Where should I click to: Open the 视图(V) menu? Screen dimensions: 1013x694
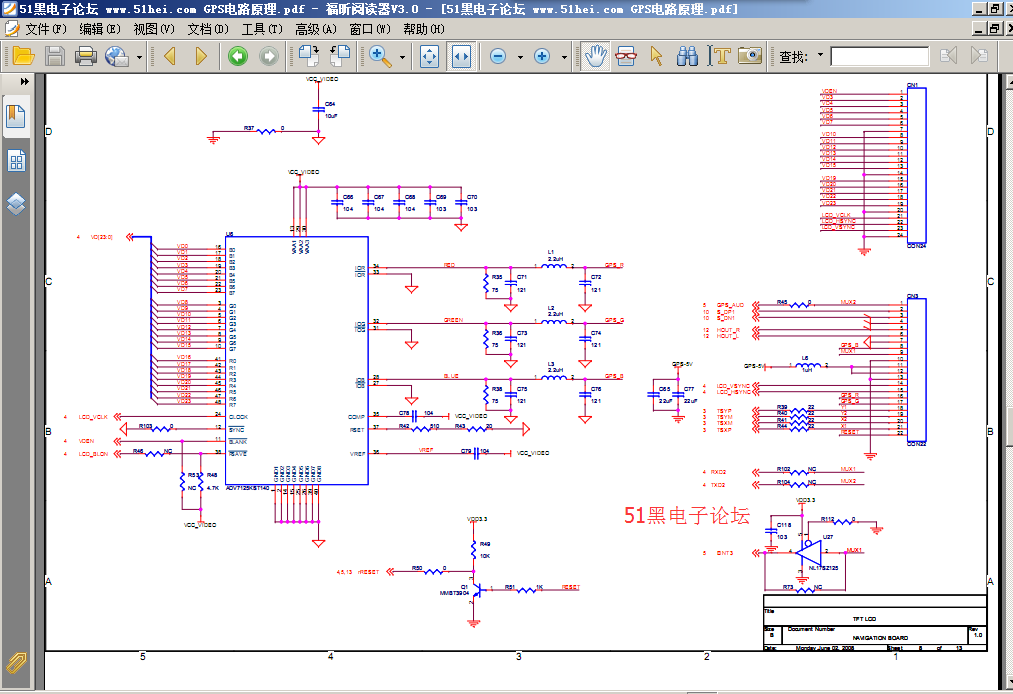click(154, 29)
